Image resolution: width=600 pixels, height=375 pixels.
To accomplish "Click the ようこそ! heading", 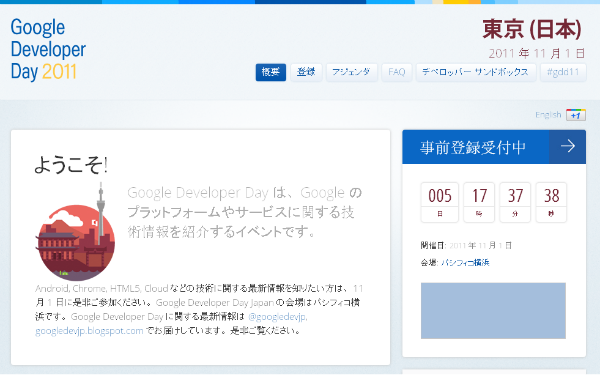I will (x=71, y=165).
